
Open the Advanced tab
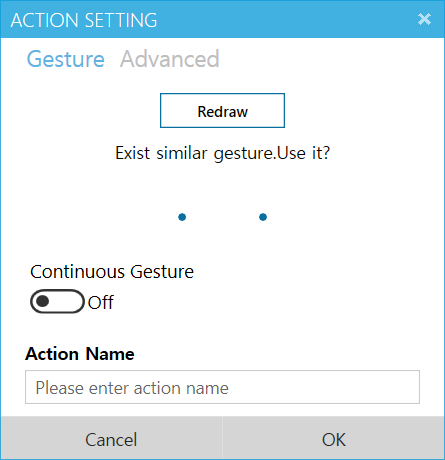click(170, 59)
